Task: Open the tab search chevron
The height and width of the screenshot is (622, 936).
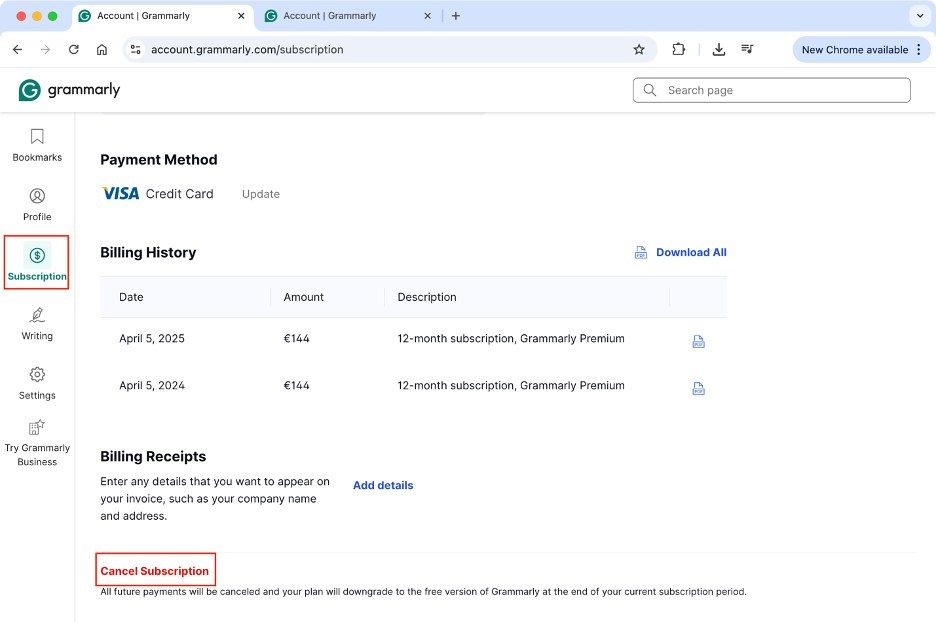Action: [919, 15]
